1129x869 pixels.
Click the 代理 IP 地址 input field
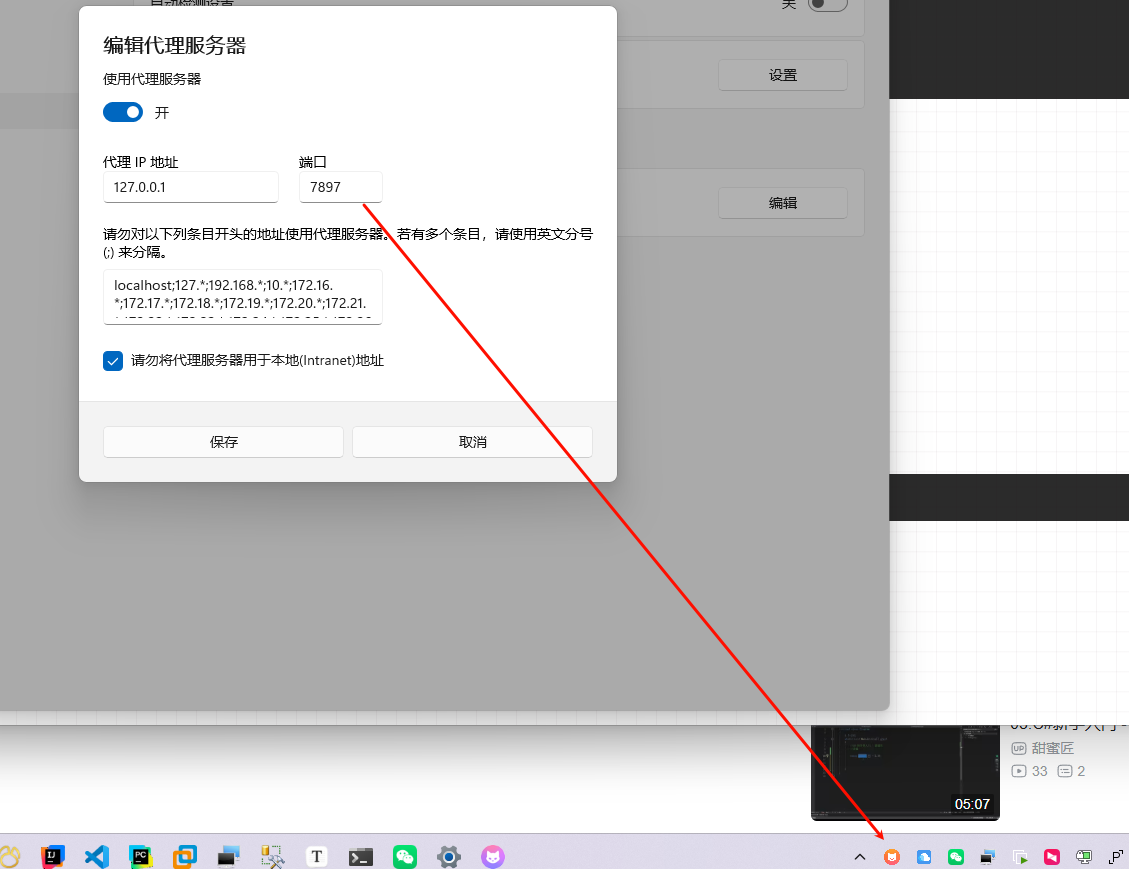point(190,187)
